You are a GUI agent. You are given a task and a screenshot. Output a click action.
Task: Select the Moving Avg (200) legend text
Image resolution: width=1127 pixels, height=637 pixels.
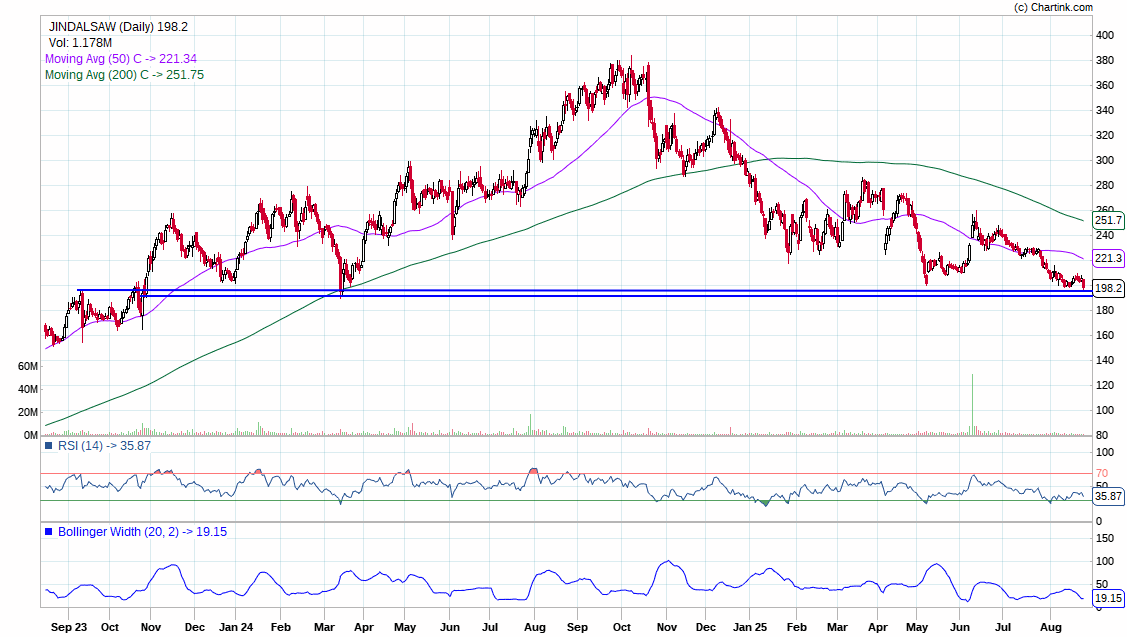[x=124, y=75]
